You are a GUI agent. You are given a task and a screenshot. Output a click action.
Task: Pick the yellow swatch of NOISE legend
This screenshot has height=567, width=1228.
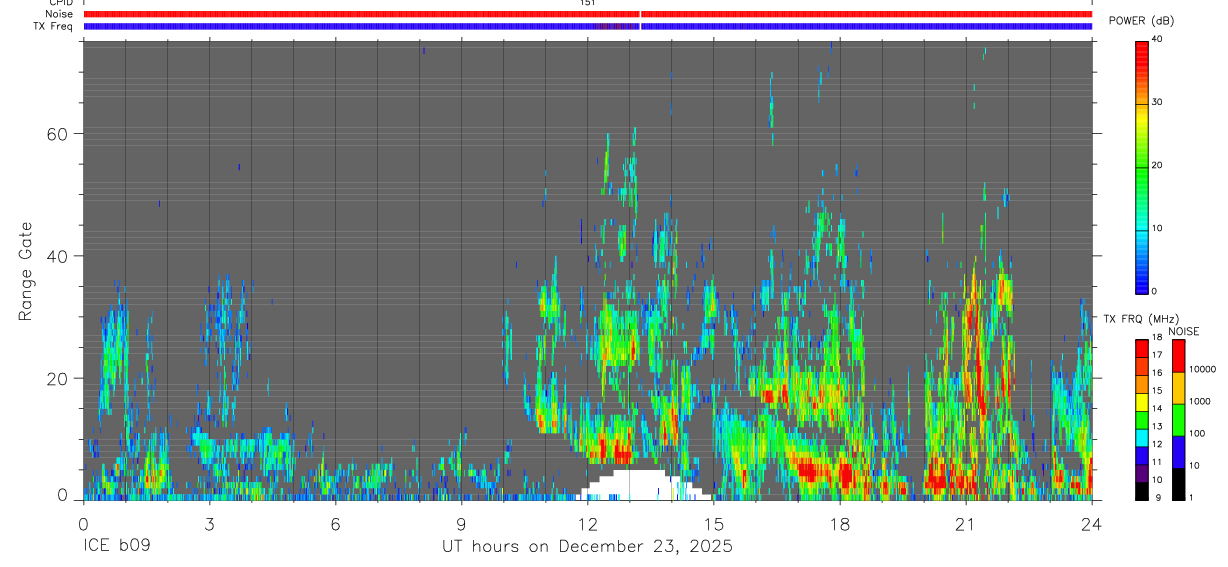point(1177,388)
